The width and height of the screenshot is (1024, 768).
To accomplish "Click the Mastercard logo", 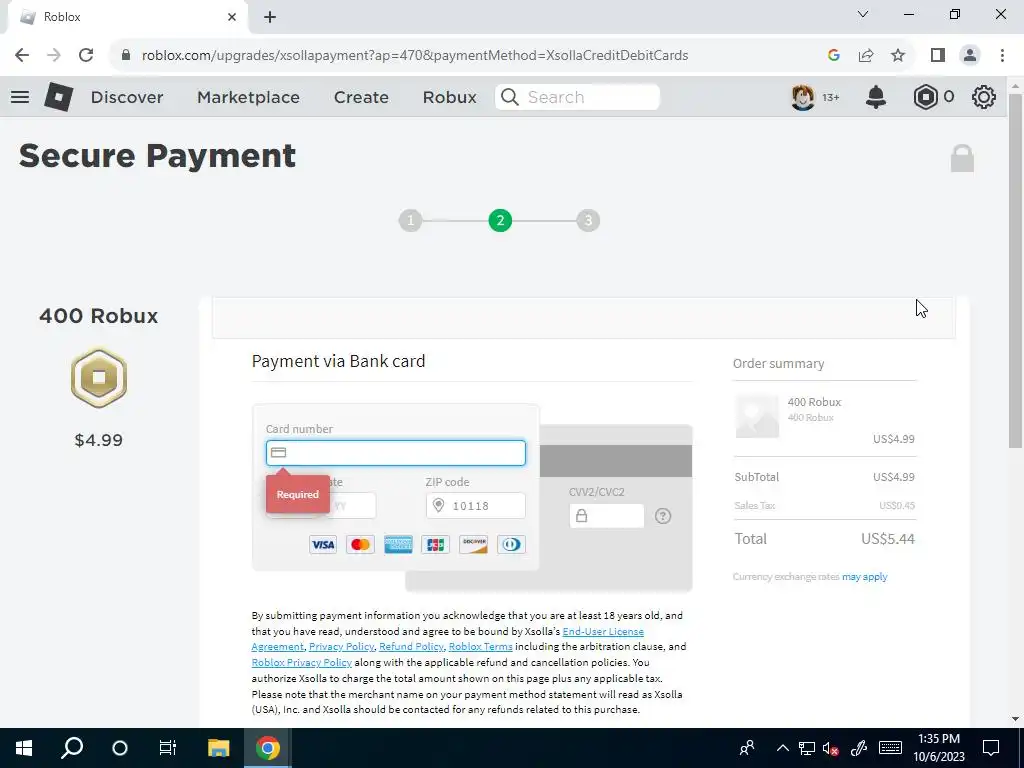I will pyautogui.click(x=360, y=545).
